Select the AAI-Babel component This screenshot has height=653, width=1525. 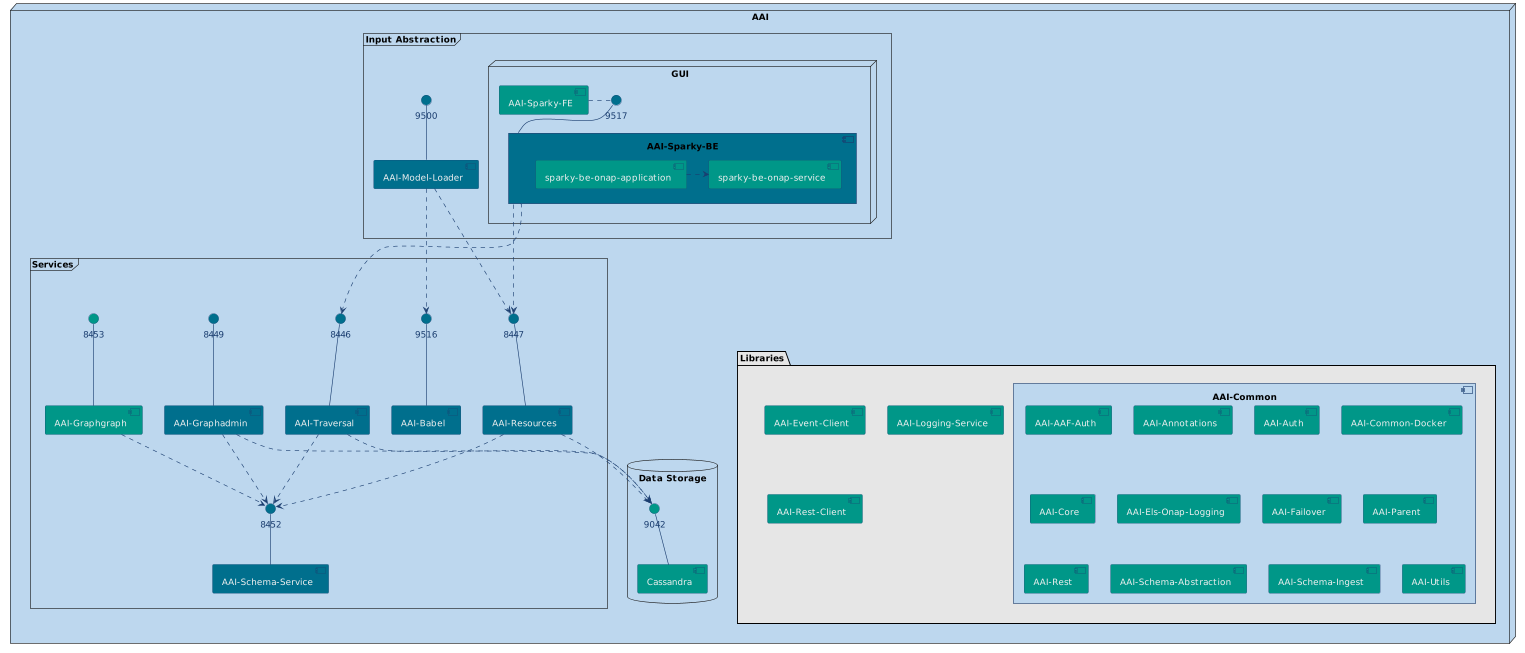pos(426,420)
